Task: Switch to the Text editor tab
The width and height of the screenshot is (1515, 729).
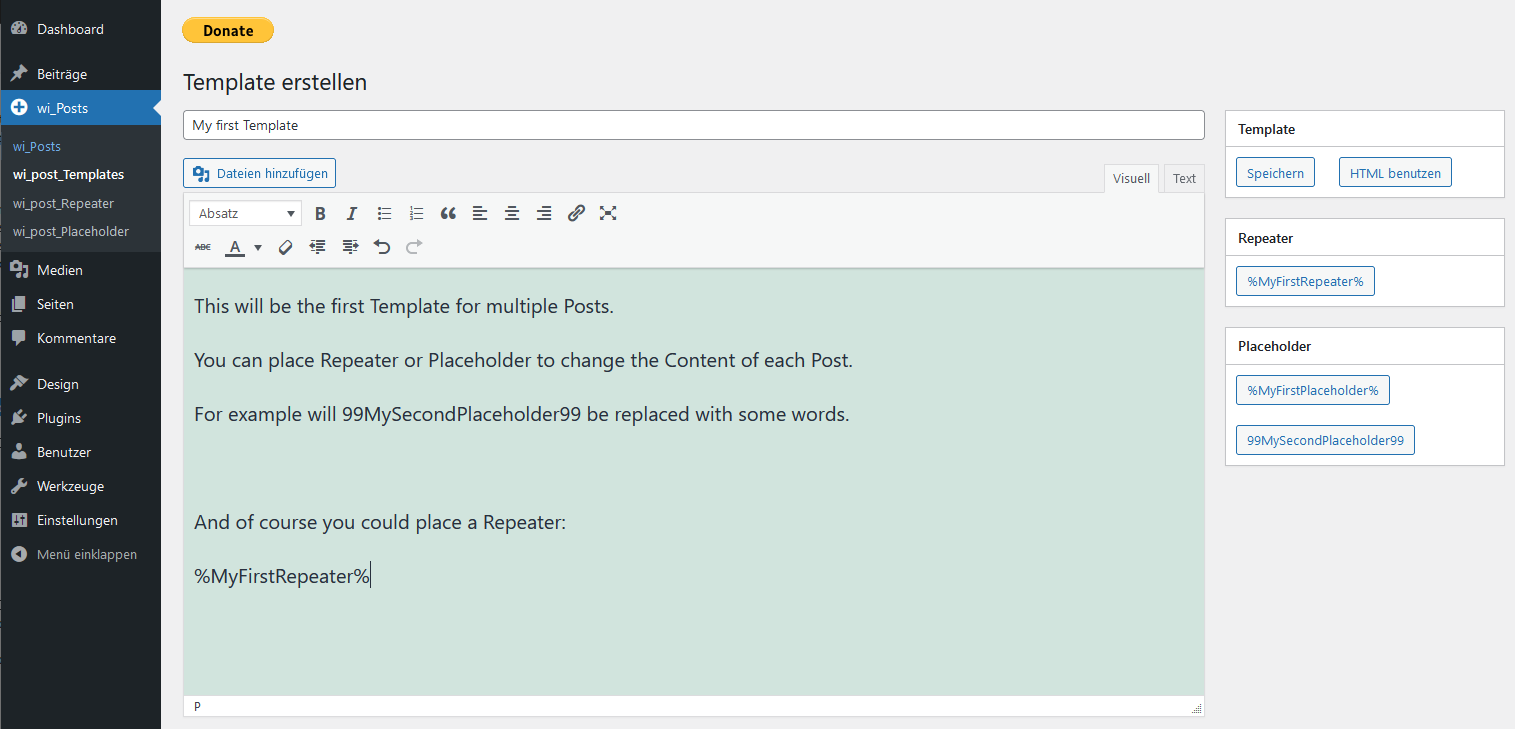Action: (1184, 178)
